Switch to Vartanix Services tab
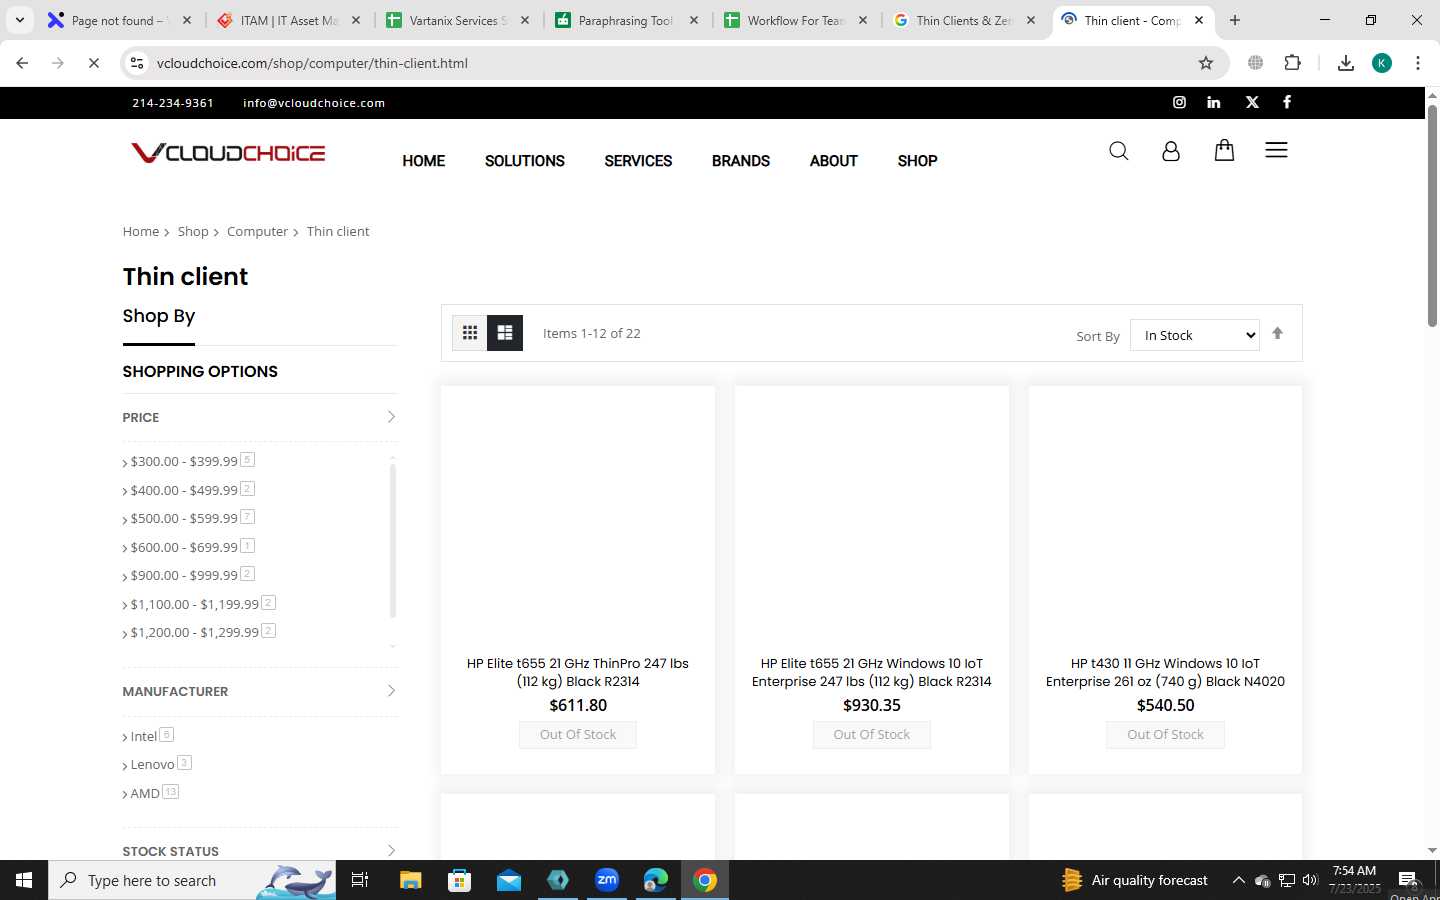1440x900 pixels. coord(458,20)
